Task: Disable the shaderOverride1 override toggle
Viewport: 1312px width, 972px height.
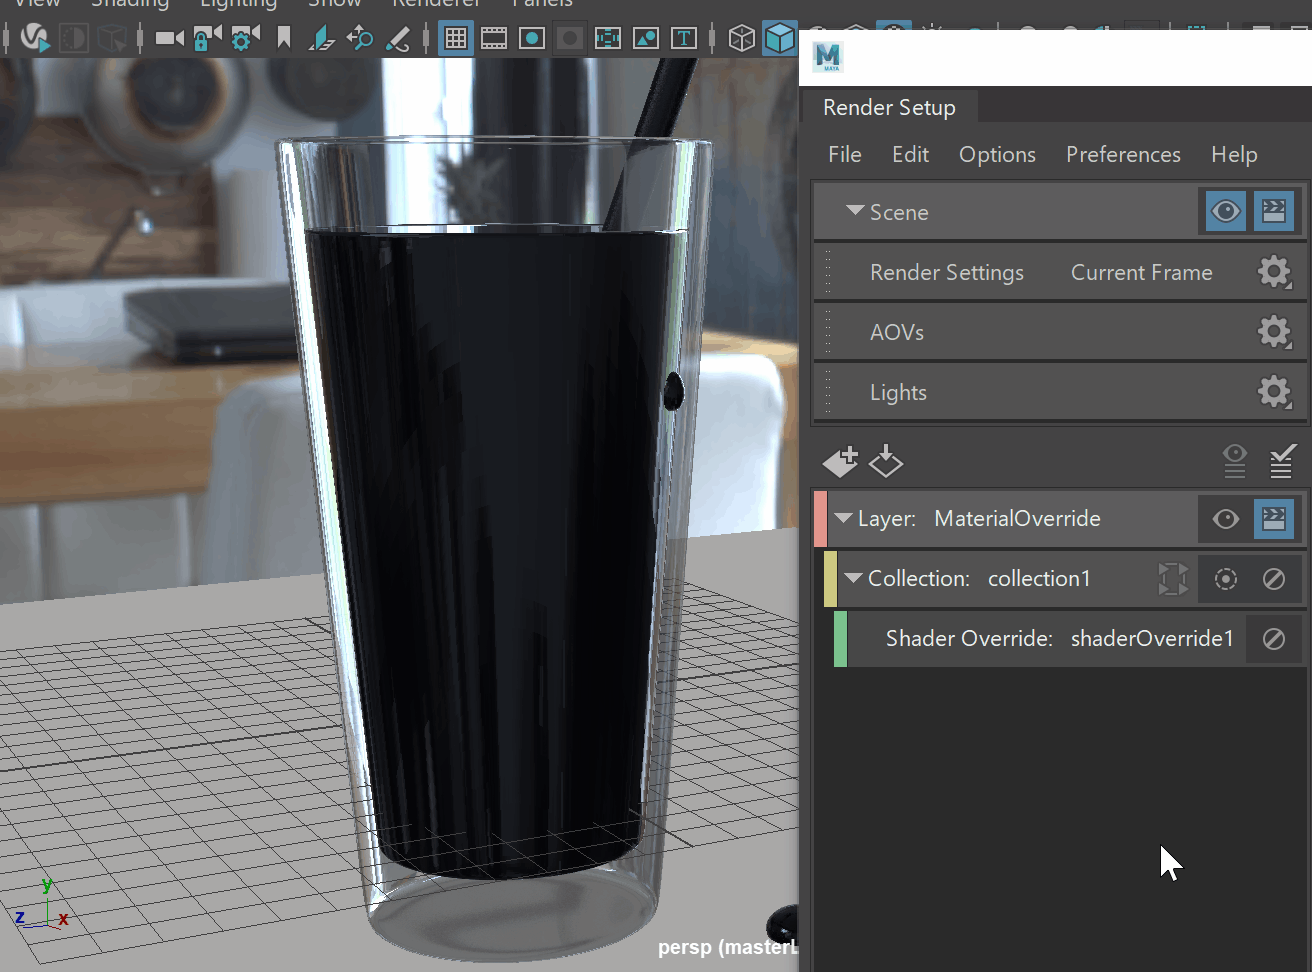Action: (x=1273, y=639)
